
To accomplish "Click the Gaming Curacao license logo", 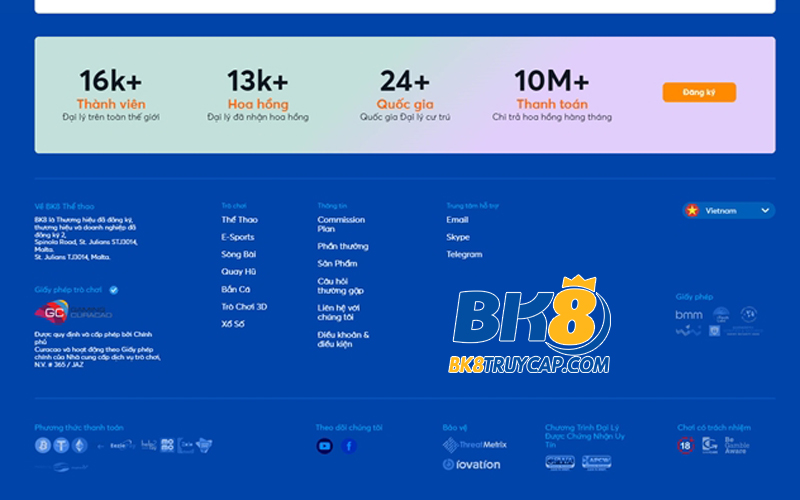I will 73,312.
